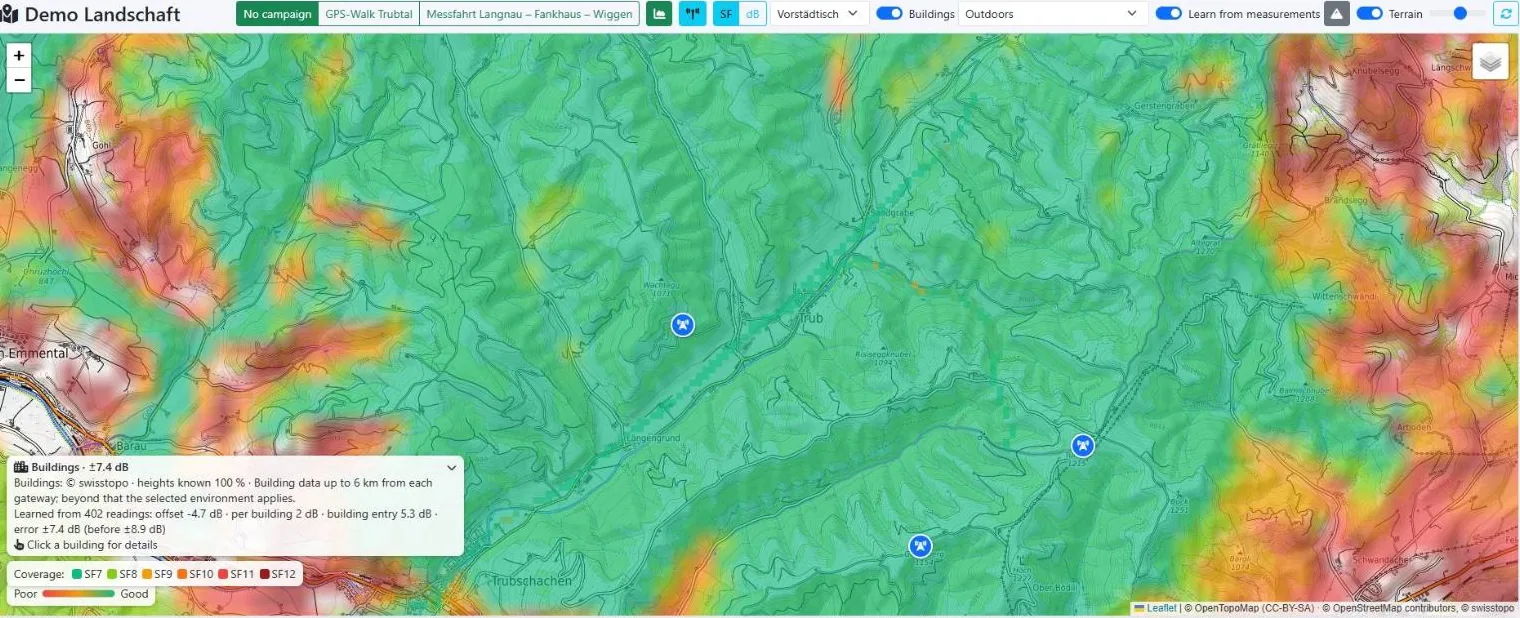Select the gateway marker near Wachthubel
This screenshot has width=1520, height=618.
click(x=682, y=324)
